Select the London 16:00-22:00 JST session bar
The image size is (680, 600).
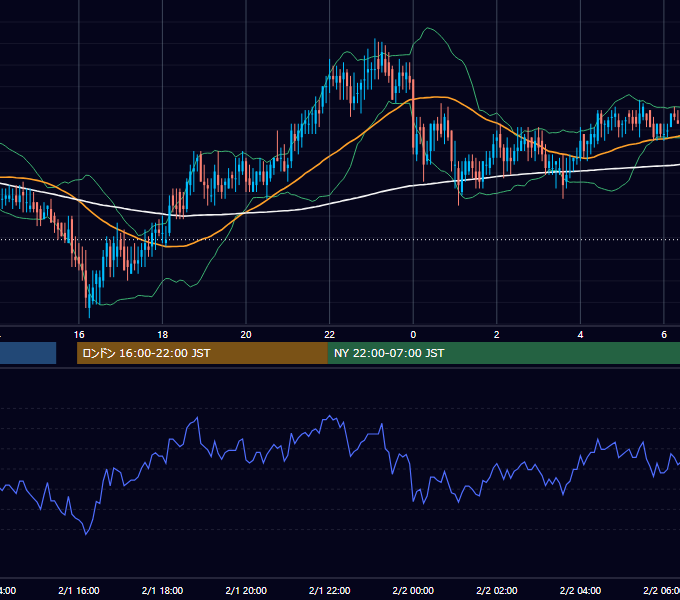202,353
